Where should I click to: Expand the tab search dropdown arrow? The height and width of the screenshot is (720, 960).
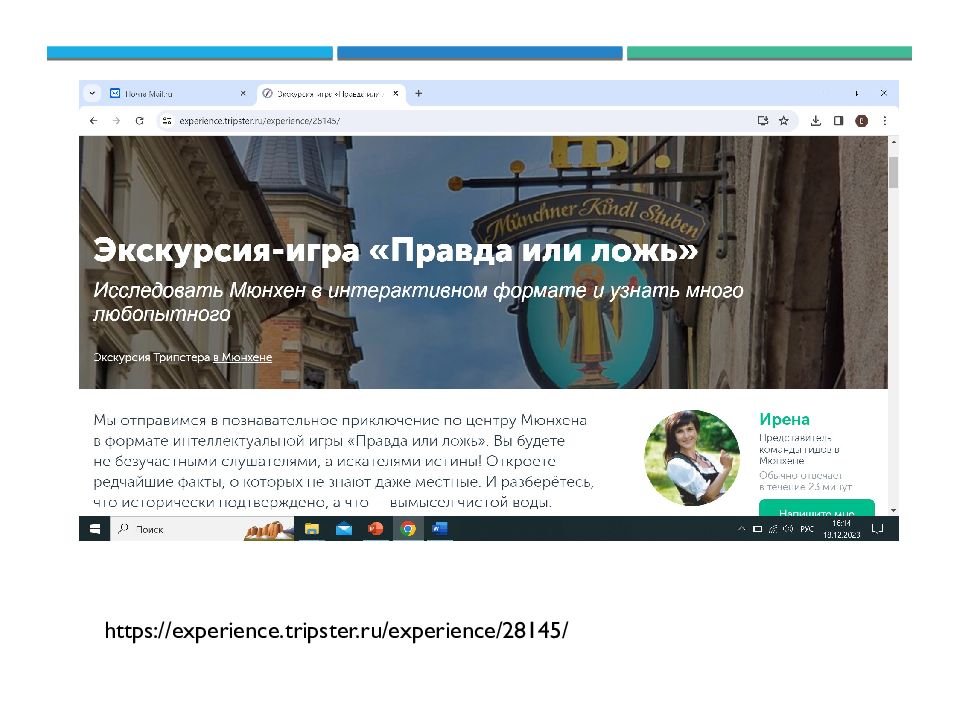click(x=93, y=93)
